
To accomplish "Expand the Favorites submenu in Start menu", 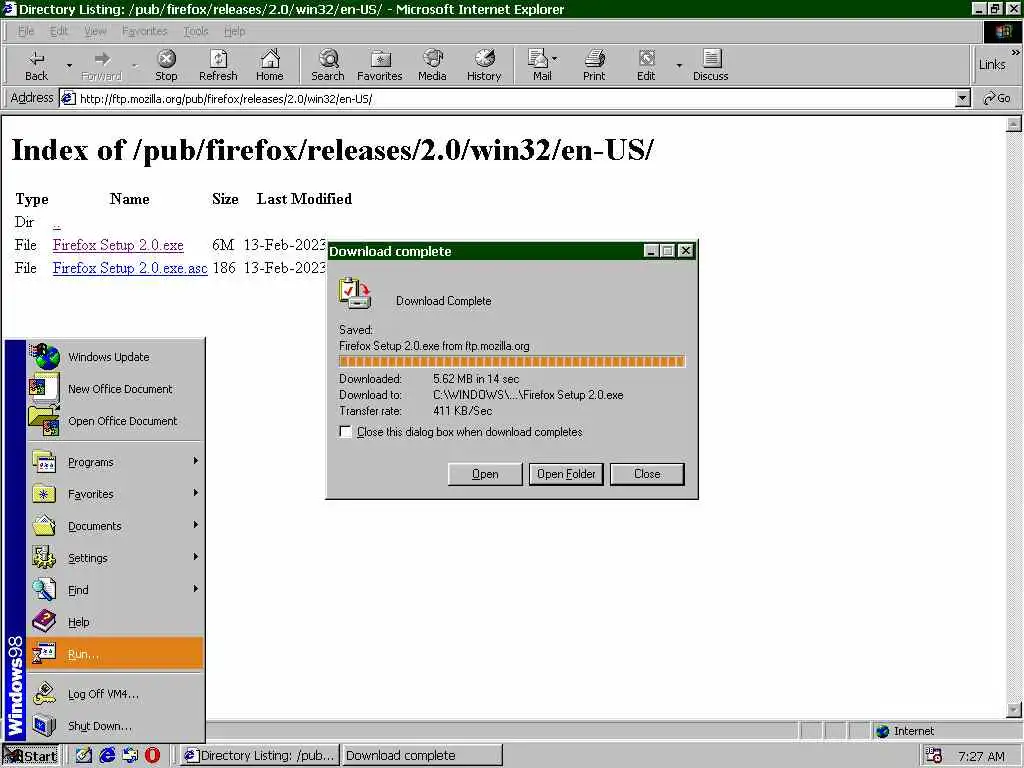I will click(115, 494).
